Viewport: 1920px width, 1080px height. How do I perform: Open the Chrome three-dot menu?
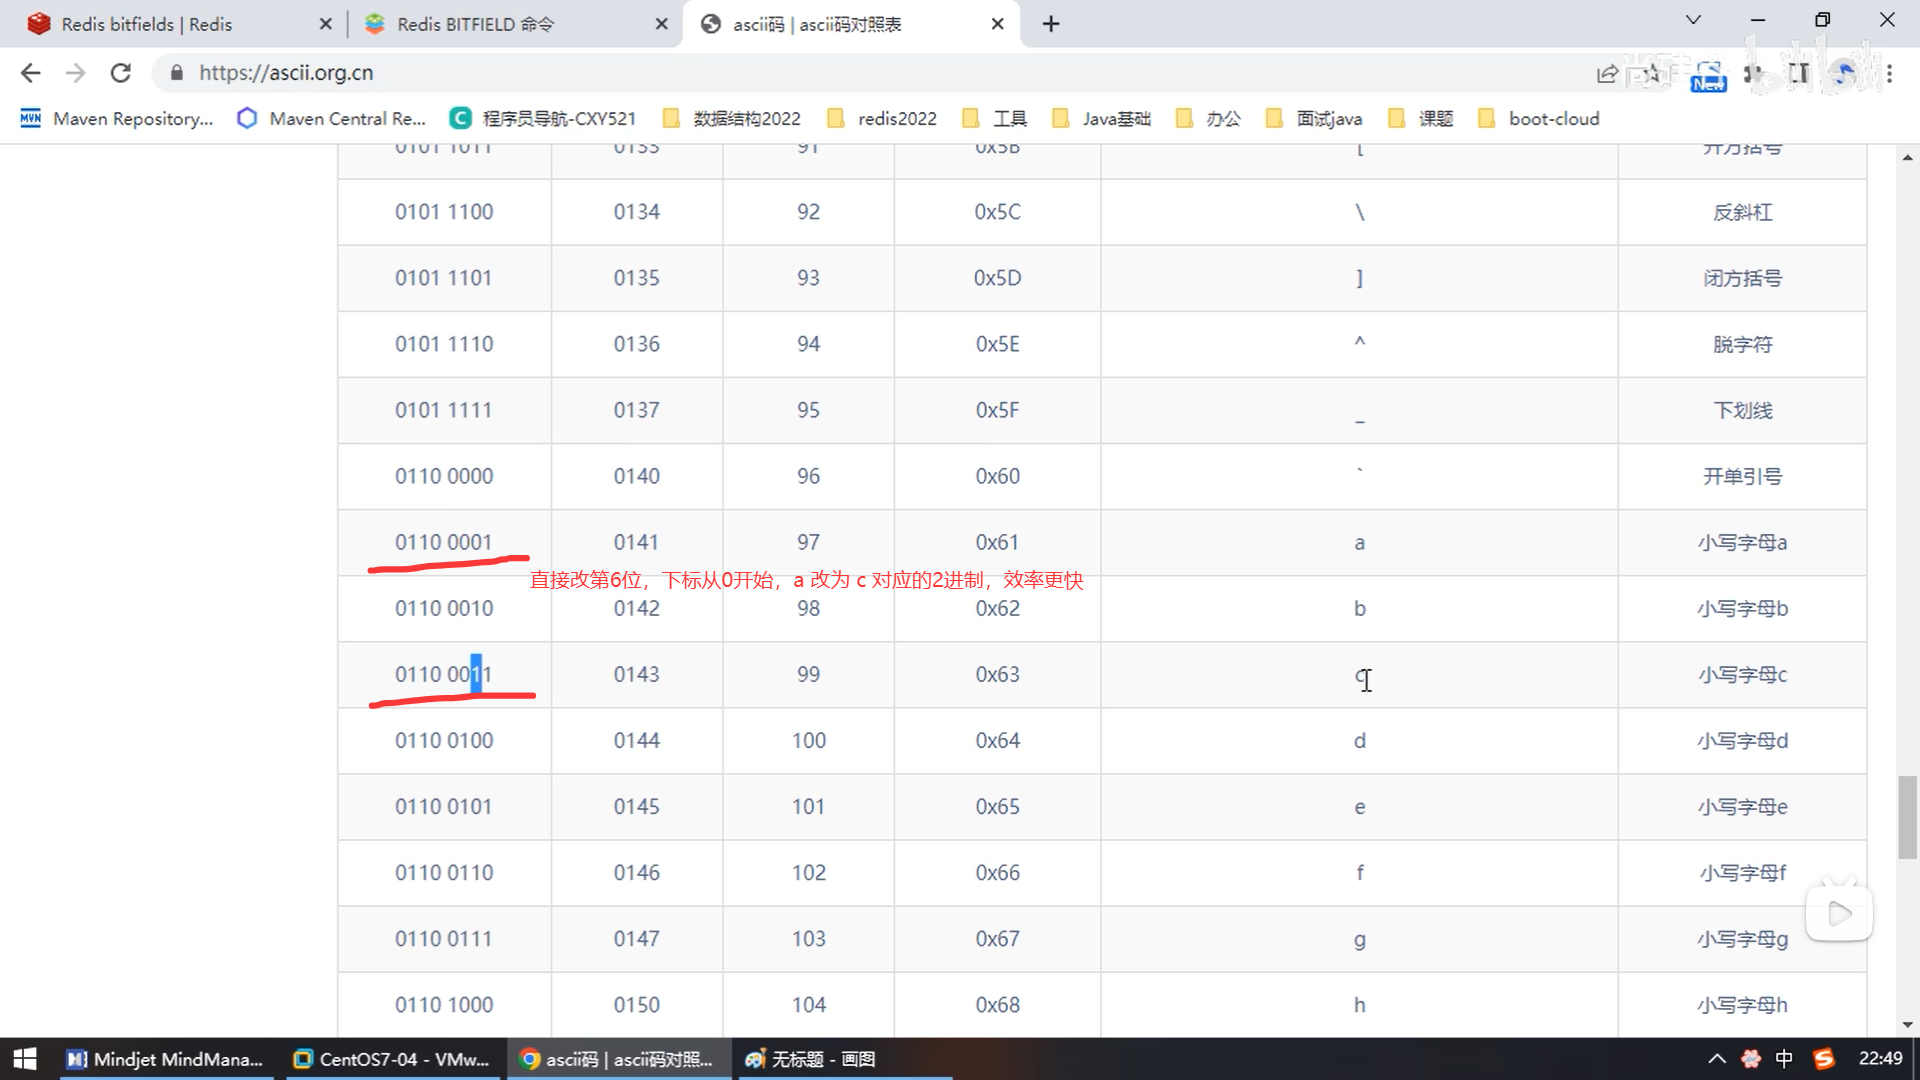click(1889, 73)
